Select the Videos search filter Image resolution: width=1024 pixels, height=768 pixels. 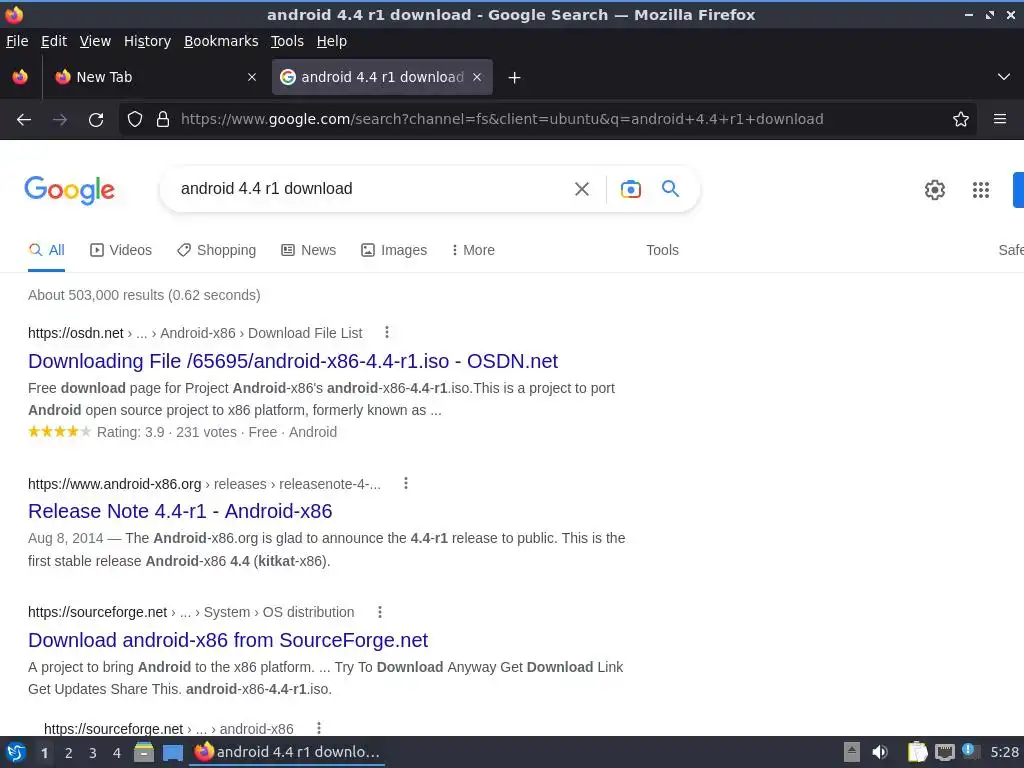click(x=121, y=250)
